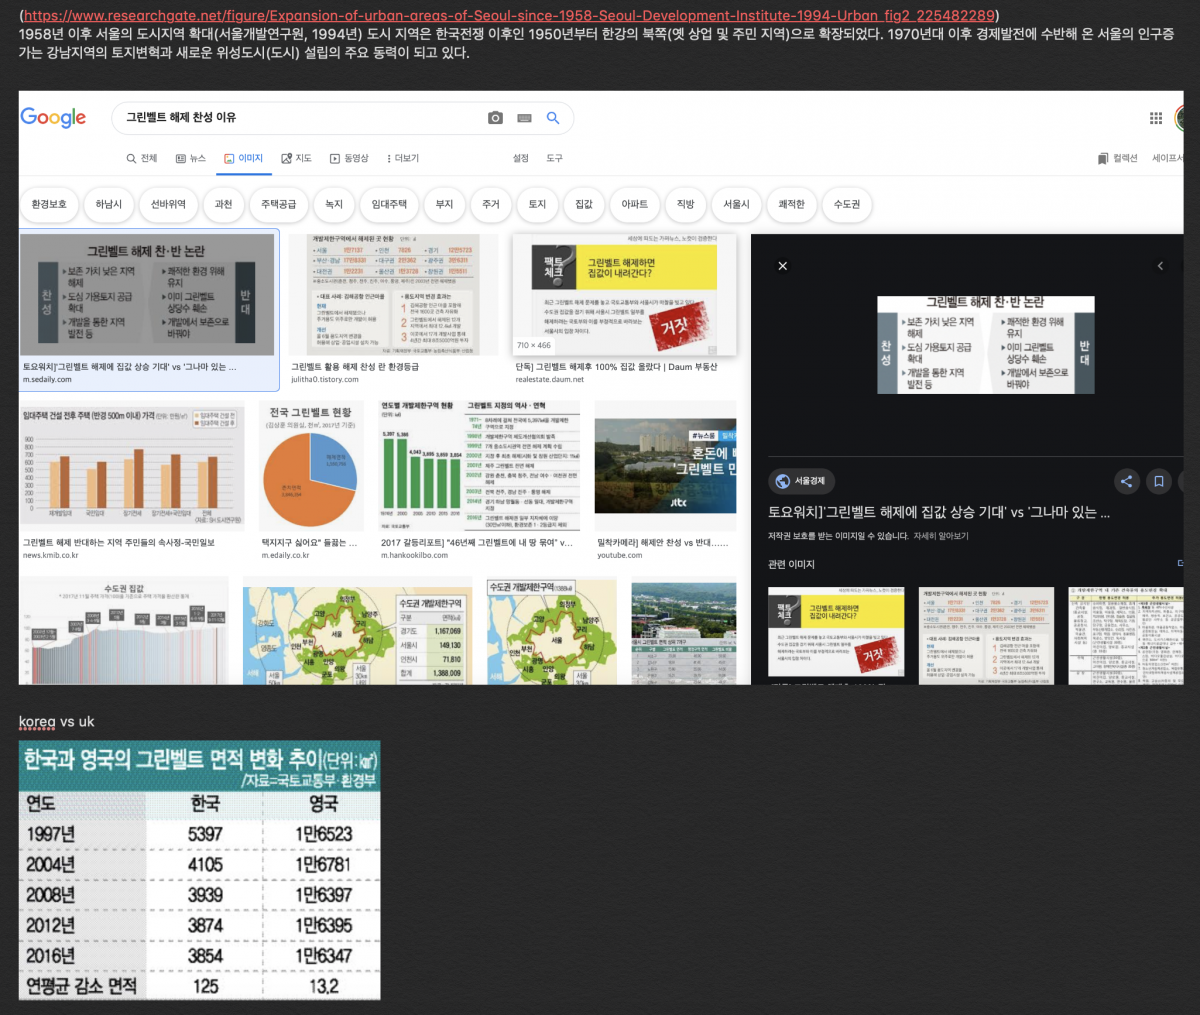
Task: Select the 직방 filter chip
Action: tap(685, 204)
